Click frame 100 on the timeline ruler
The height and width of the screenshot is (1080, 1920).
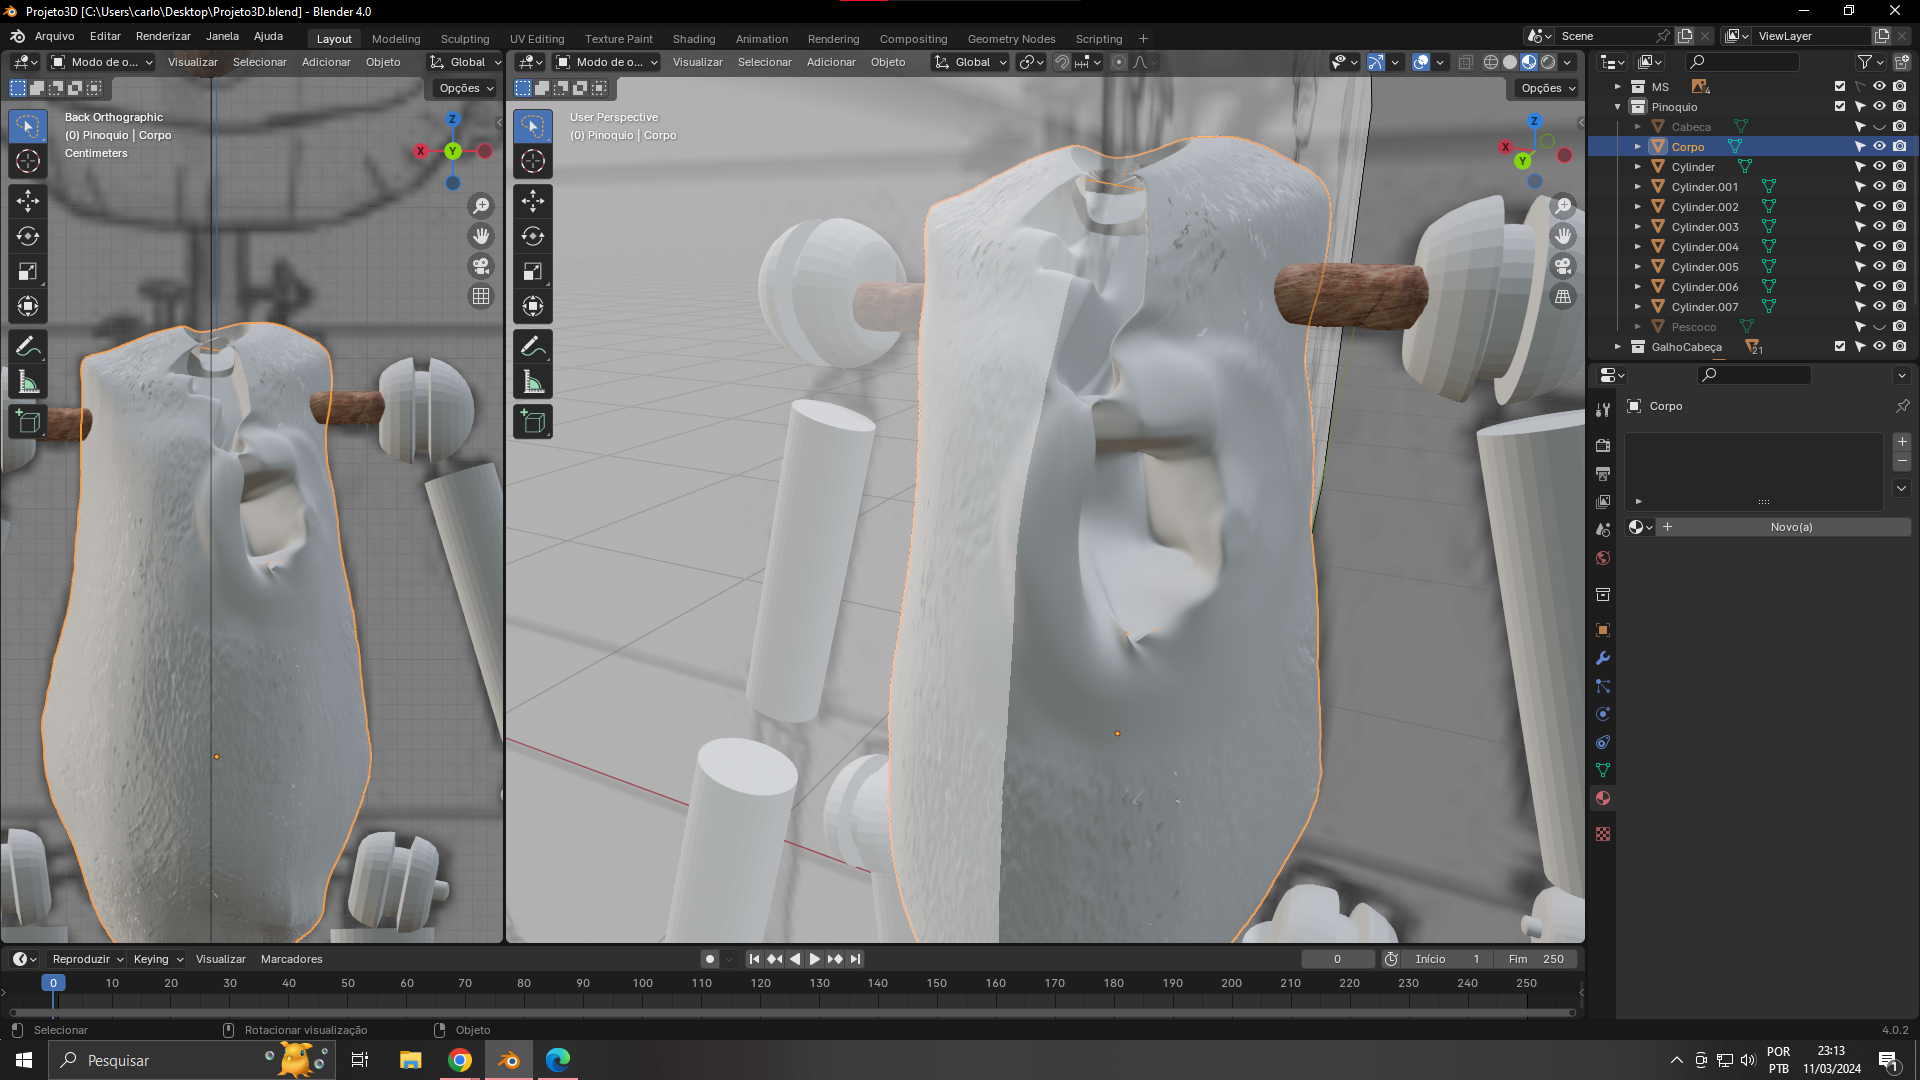point(642,983)
